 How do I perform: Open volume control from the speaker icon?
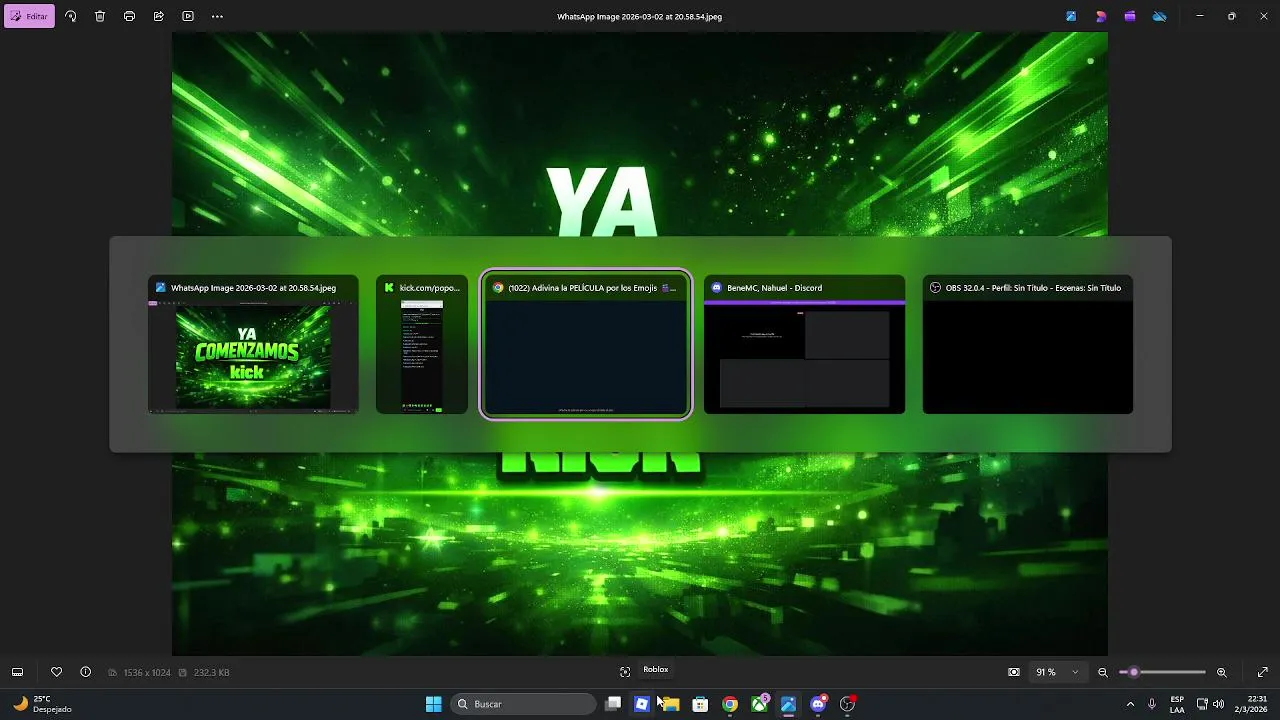(x=1218, y=704)
